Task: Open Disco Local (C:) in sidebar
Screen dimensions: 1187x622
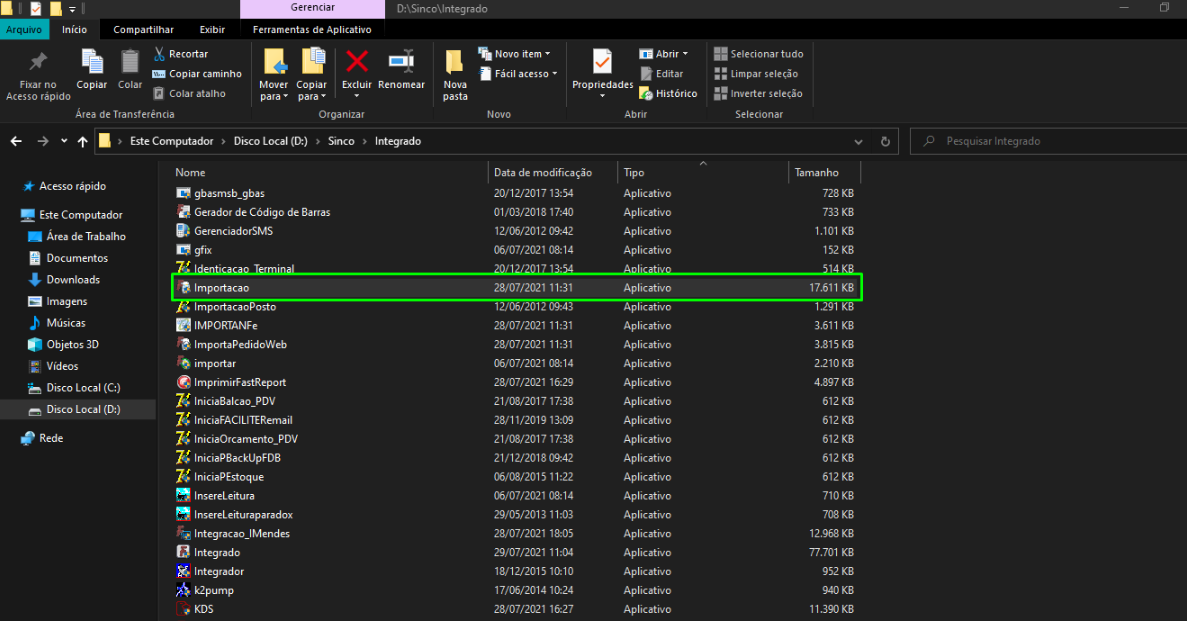Action: point(74,387)
